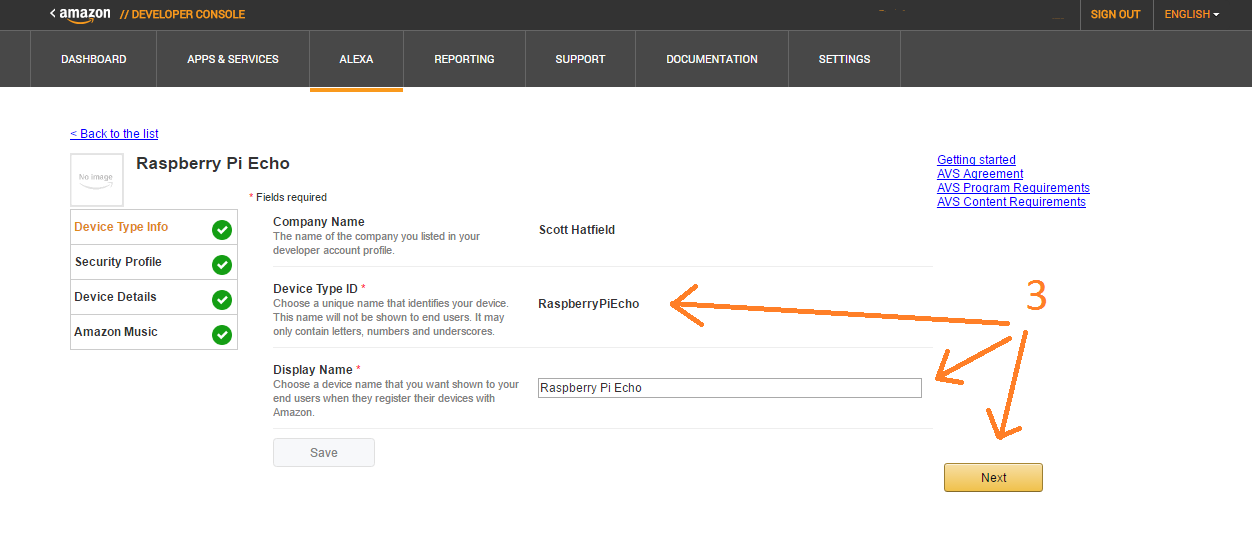Viewport: 1252px width, 534px height.
Task: Click the Raspberry Pi Echo page heading
Action: coord(213,163)
